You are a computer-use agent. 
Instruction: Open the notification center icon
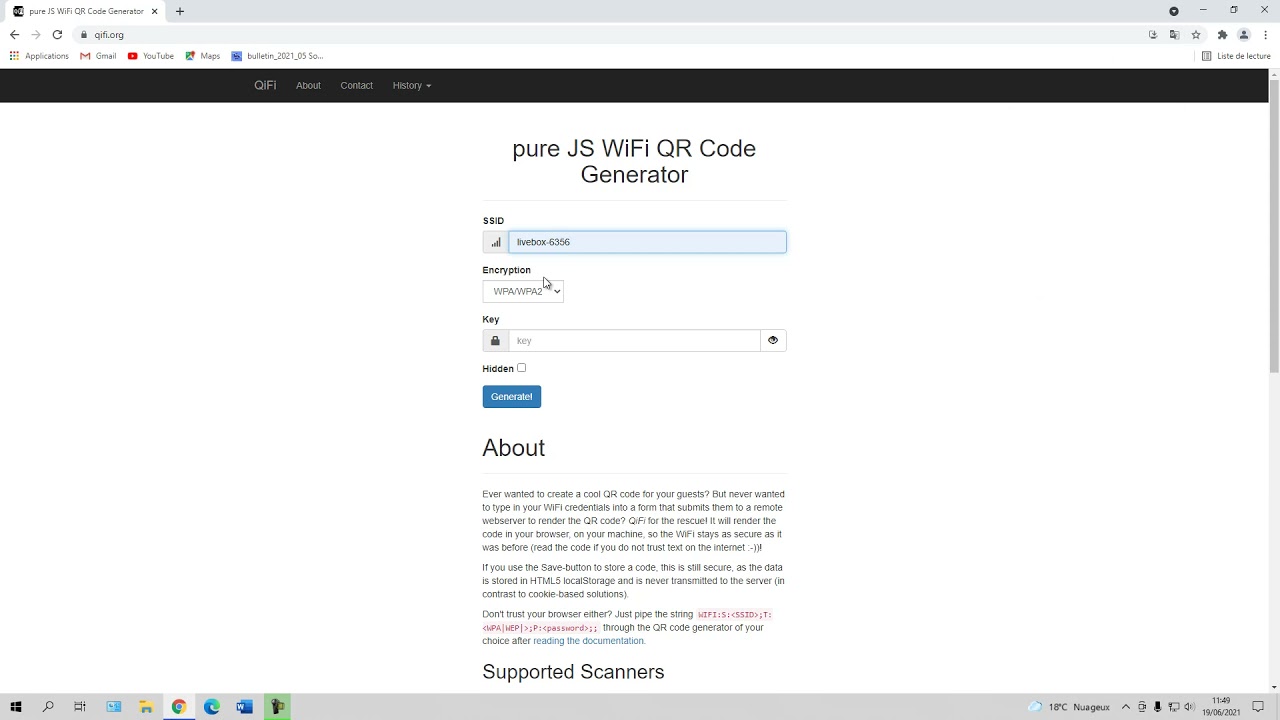1258,707
